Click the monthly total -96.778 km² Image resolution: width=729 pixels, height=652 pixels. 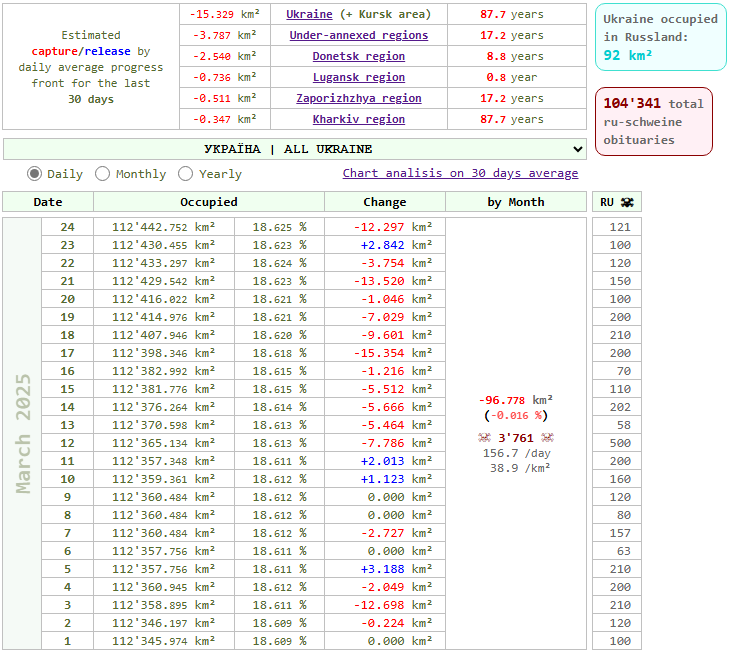tap(516, 400)
